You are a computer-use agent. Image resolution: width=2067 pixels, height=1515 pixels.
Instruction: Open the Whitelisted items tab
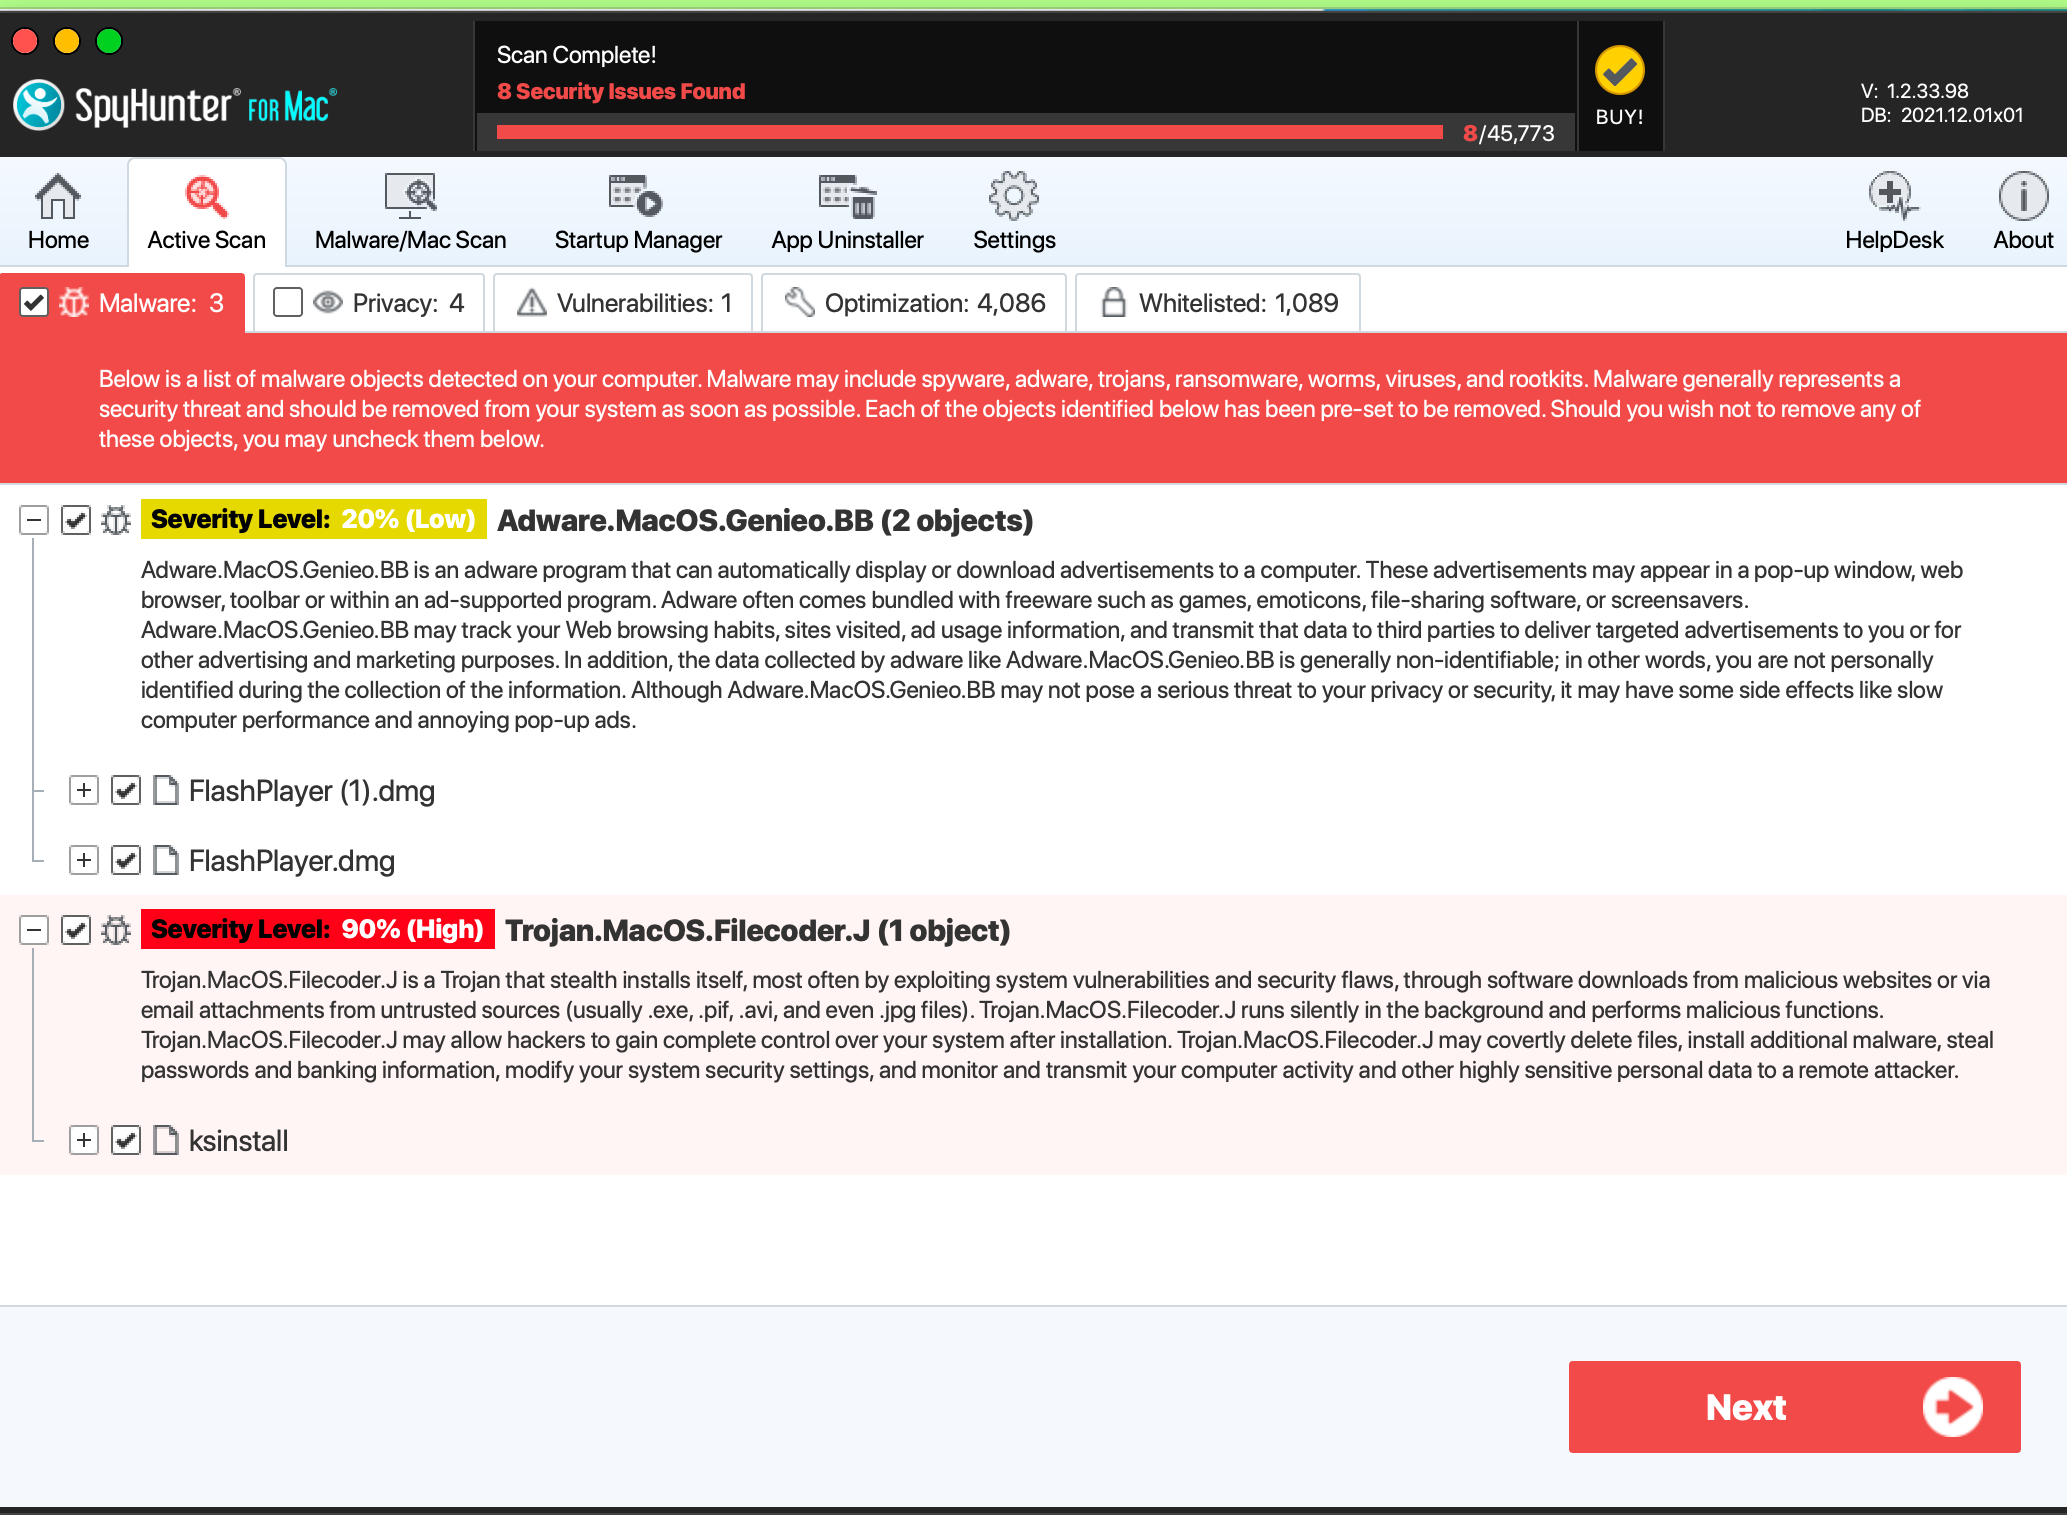pos(1217,303)
